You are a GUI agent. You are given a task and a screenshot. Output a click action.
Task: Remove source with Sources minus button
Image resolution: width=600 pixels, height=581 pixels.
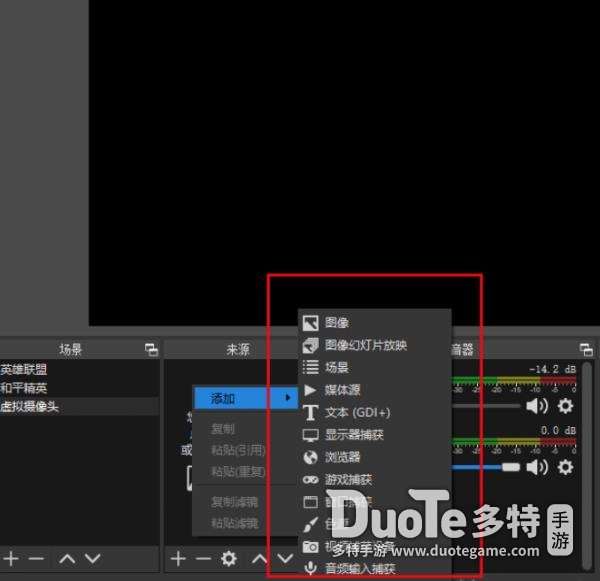(x=203, y=559)
